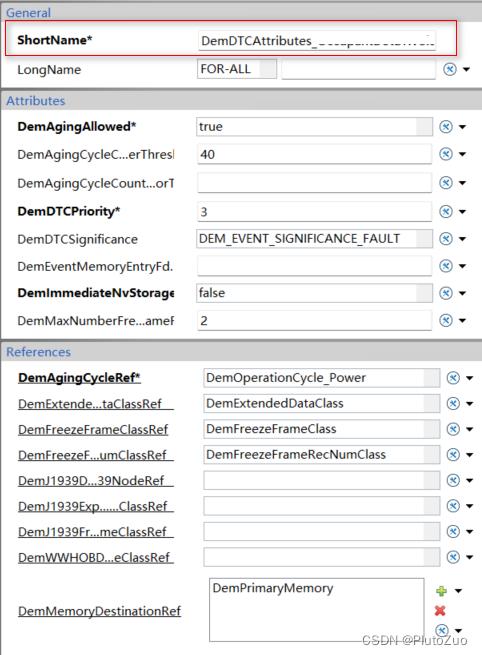This screenshot has height=655, width=482.
Task: Click the round icon next to DemAgingAllowed
Action: [446, 127]
